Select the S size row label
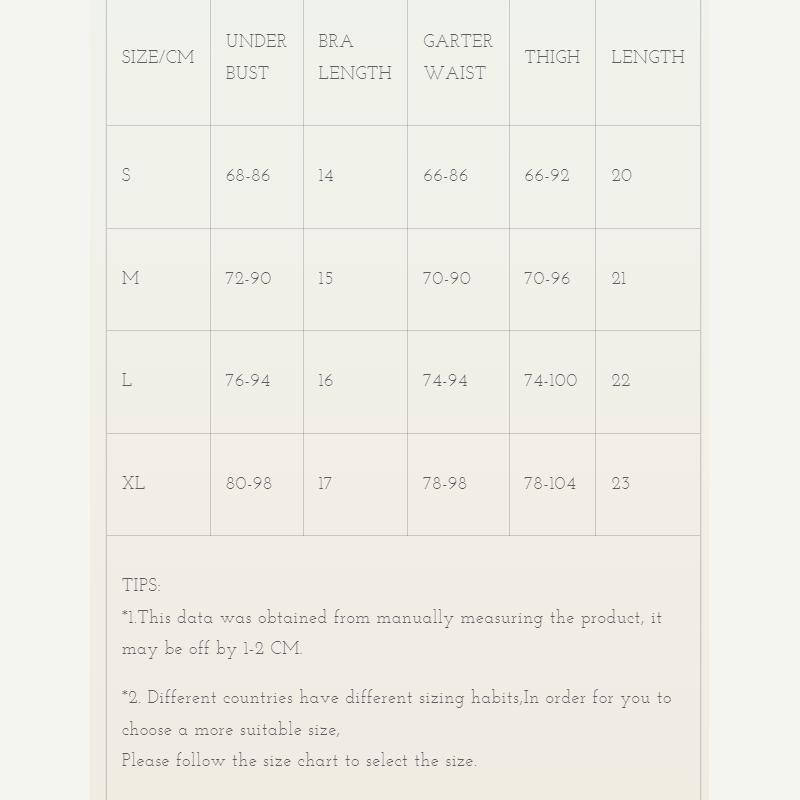 [x=126, y=176]
